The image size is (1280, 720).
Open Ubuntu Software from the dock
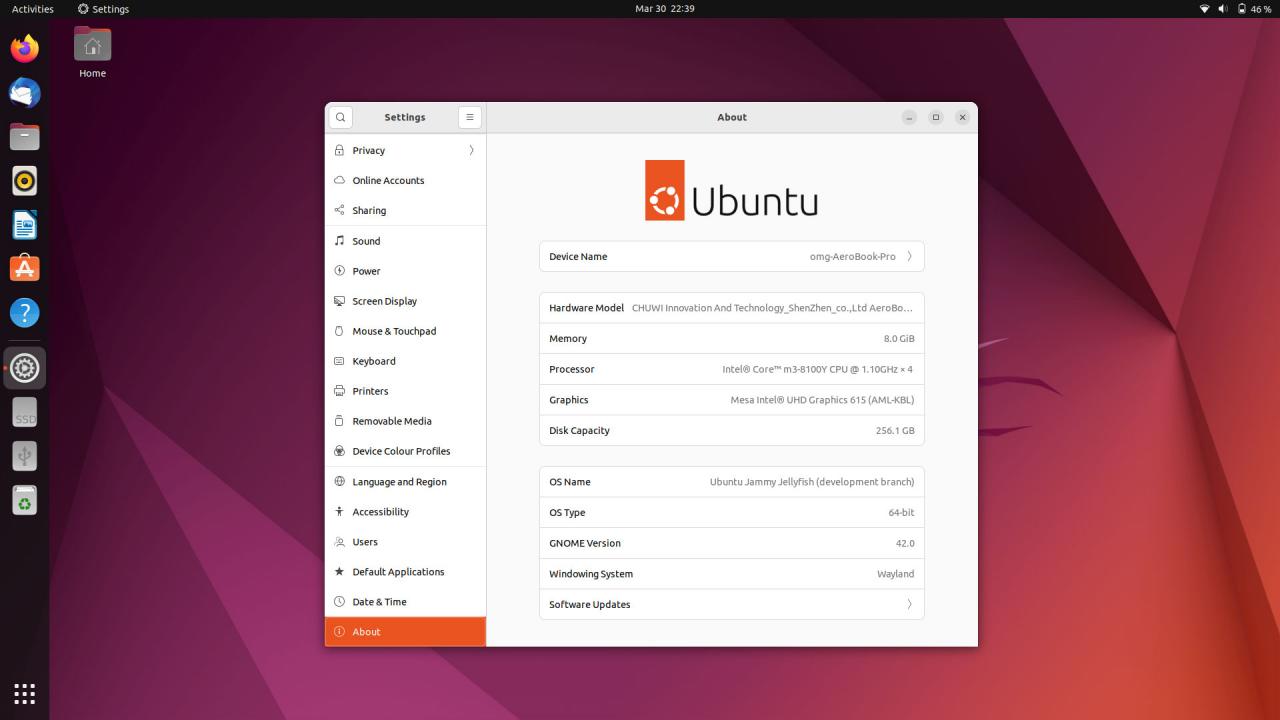(25, 268)
